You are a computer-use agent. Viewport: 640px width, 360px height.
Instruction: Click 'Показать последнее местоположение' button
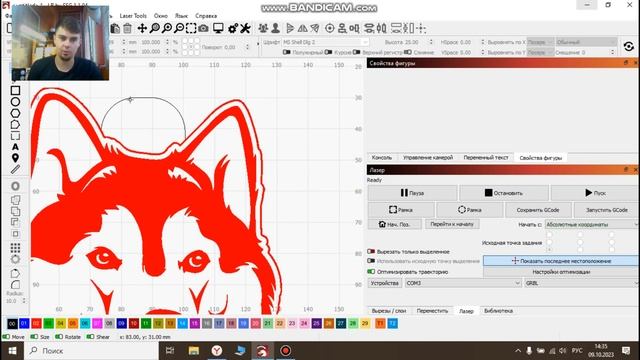(561, 261)
